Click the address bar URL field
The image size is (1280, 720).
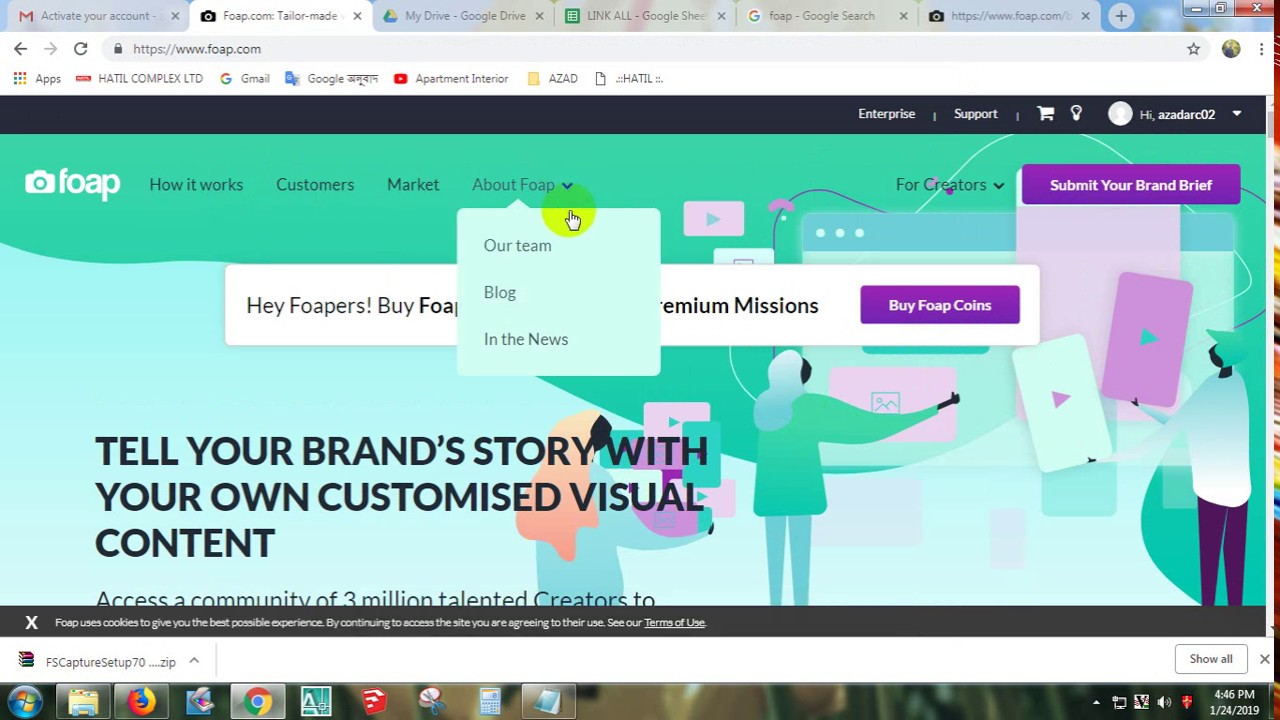[640, 48]
